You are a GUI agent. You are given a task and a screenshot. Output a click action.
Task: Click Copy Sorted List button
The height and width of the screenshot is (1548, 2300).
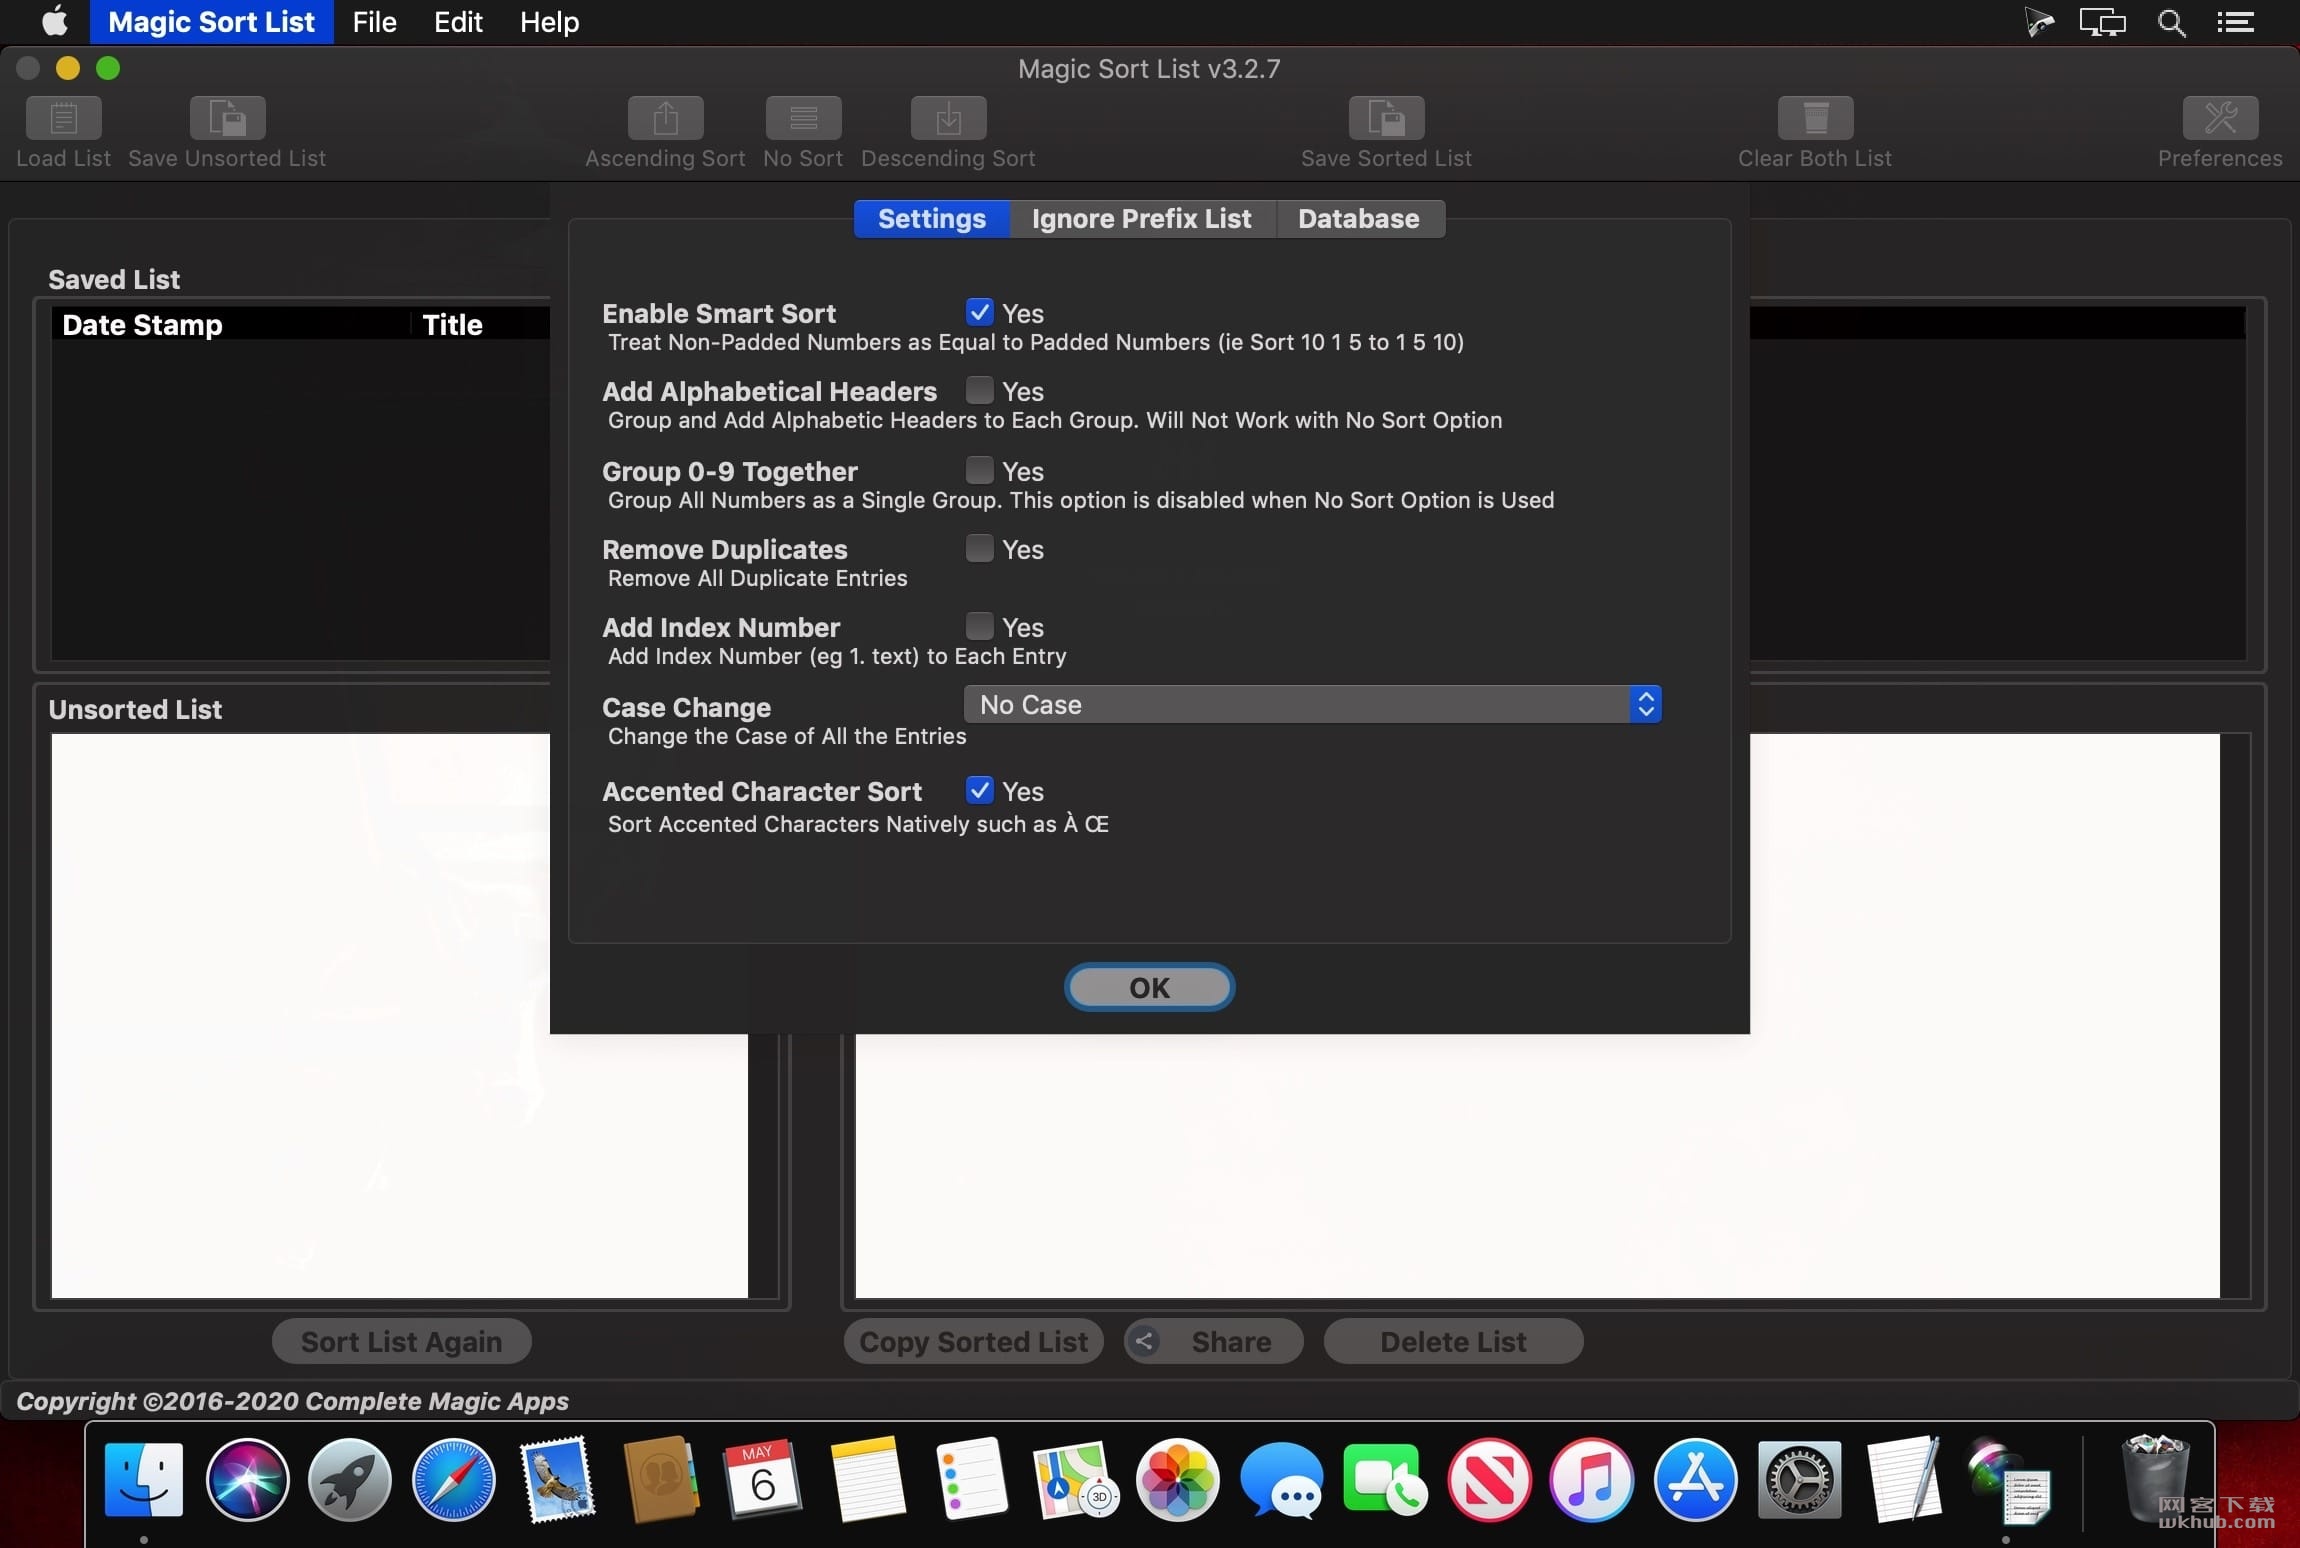click(973, 1341)
